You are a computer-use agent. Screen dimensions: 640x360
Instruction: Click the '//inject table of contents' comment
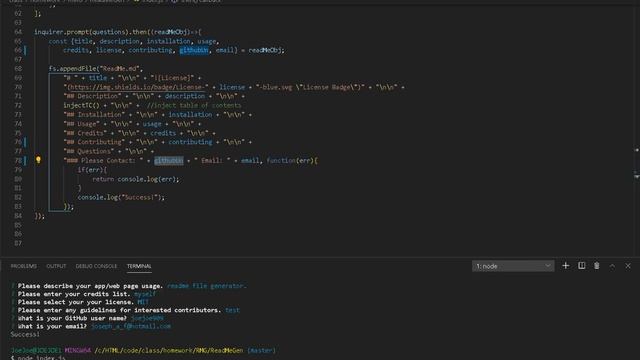coord(194,105)
